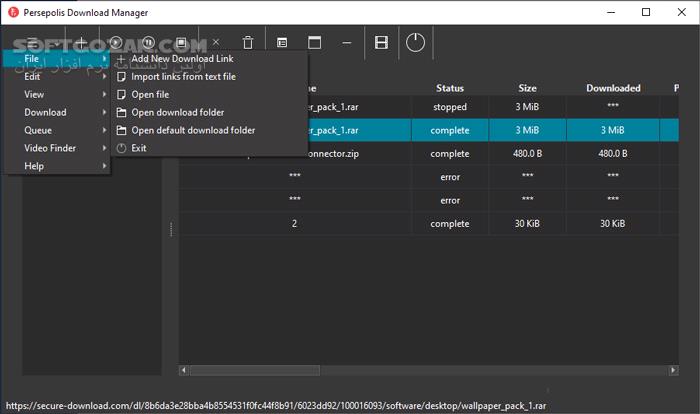Screen dimensions: 700x414
Task: Click the video finder film icon
Action: pyautogui.click(x=381, y=43)
